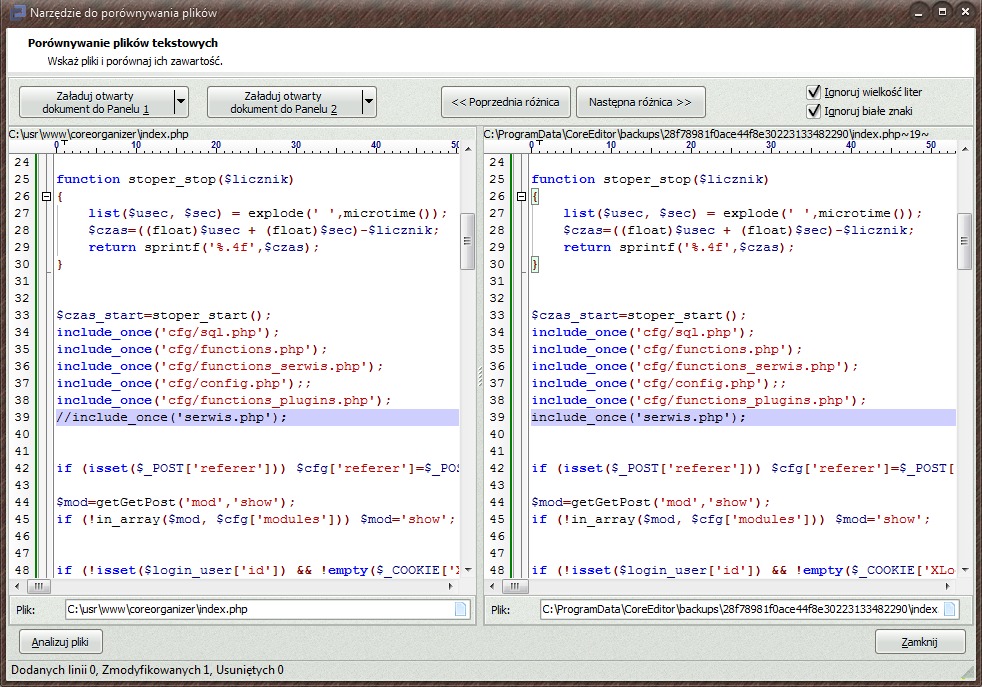Click the window resize grip in the corner
The width and height of the screenshot is (982, 687).
967,672
